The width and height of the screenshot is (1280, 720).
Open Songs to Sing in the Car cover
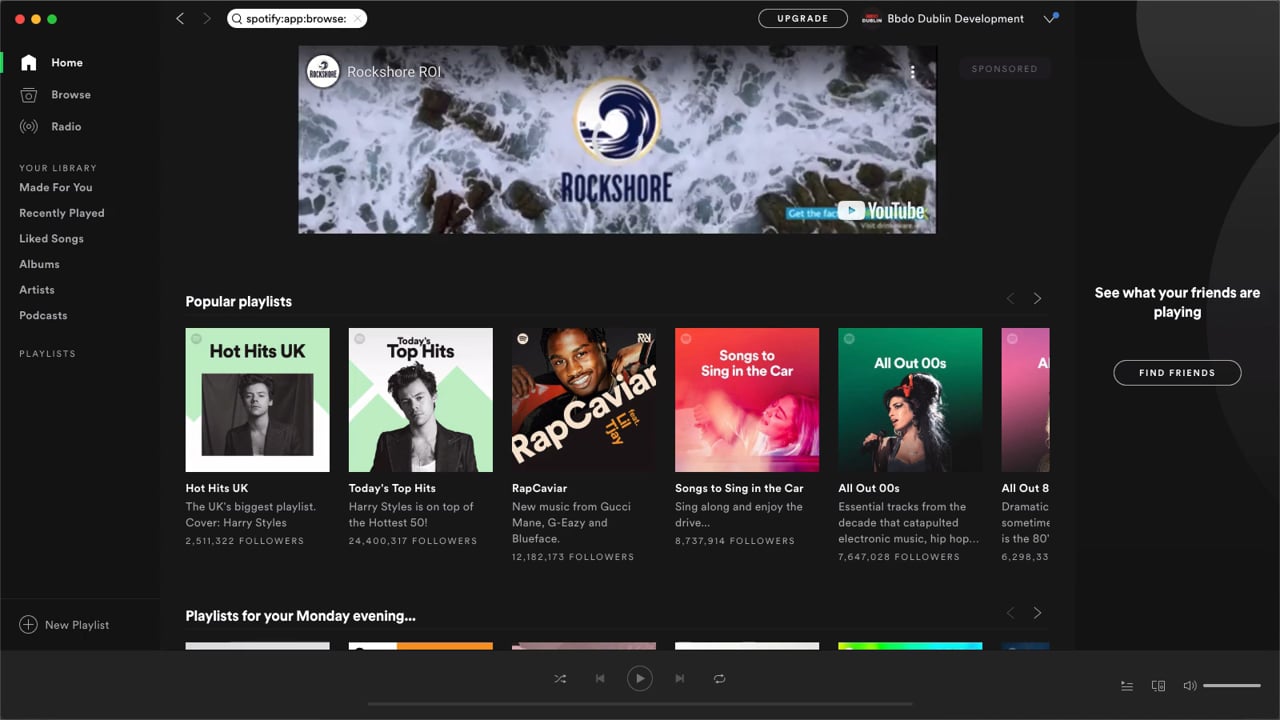tap(747, 400)
